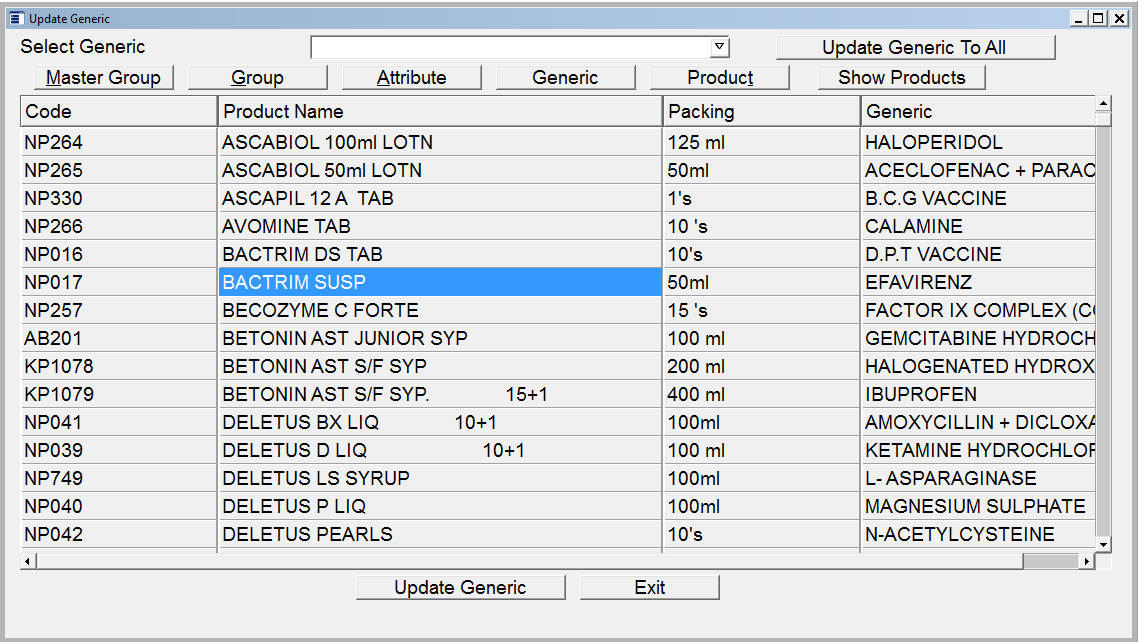
Task: Select DELETUS PEARLS product
Action: 440,534
